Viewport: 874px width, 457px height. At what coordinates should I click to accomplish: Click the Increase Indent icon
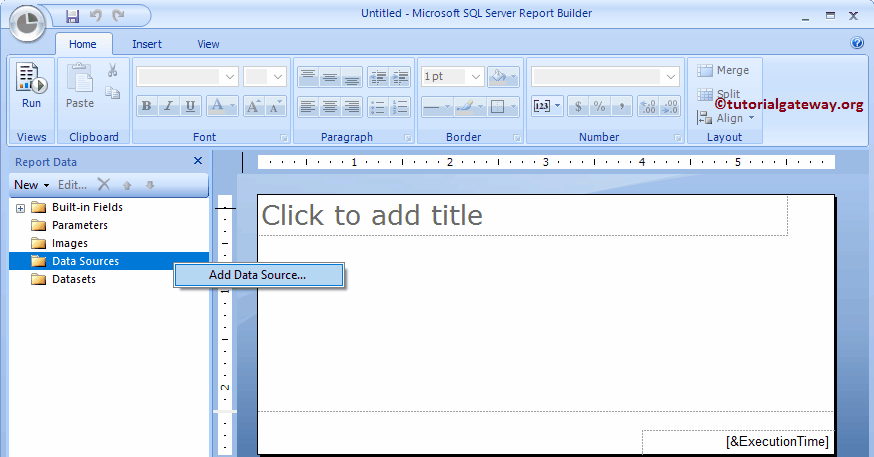point(400,77)
